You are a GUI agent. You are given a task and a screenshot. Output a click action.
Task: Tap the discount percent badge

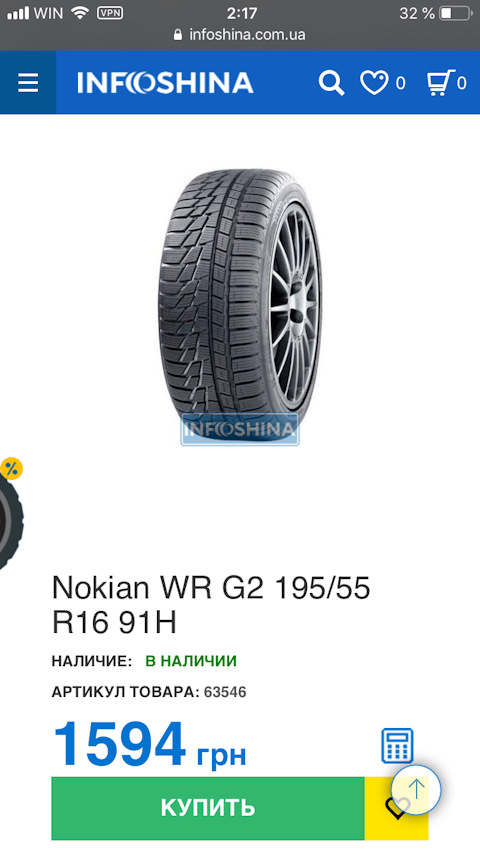click(x=11, y=468)
